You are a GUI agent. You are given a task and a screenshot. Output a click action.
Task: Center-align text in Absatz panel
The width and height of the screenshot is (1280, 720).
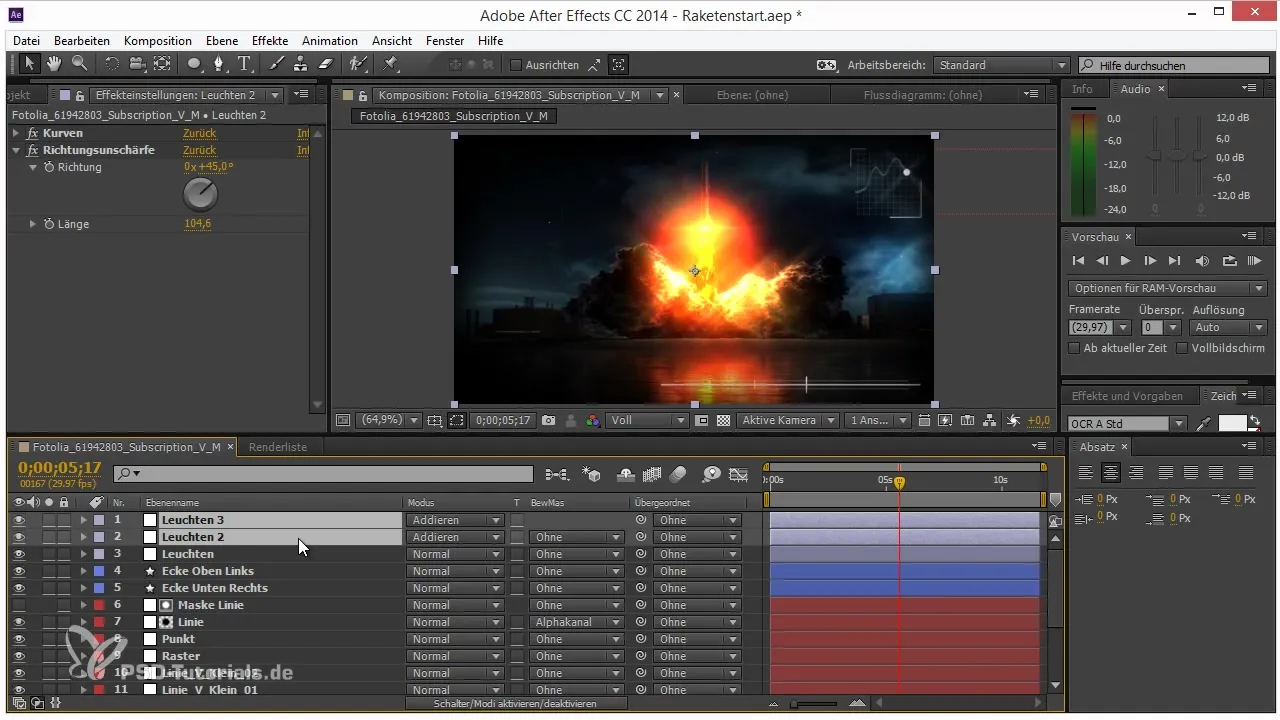tap(1110, 473)
